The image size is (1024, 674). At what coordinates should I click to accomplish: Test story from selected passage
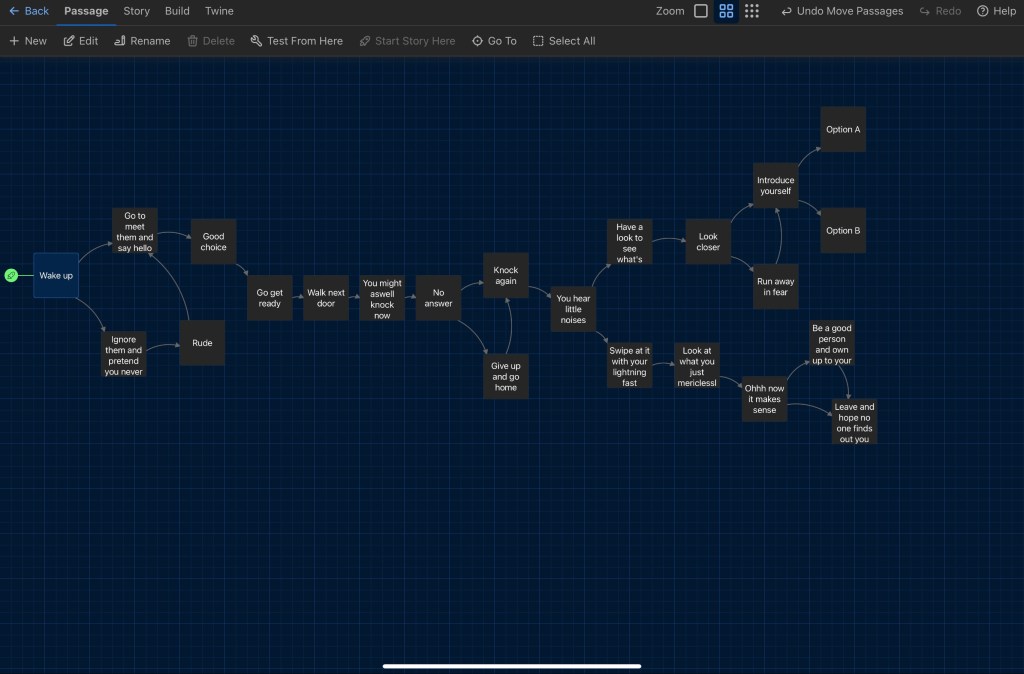coord(296,41)
